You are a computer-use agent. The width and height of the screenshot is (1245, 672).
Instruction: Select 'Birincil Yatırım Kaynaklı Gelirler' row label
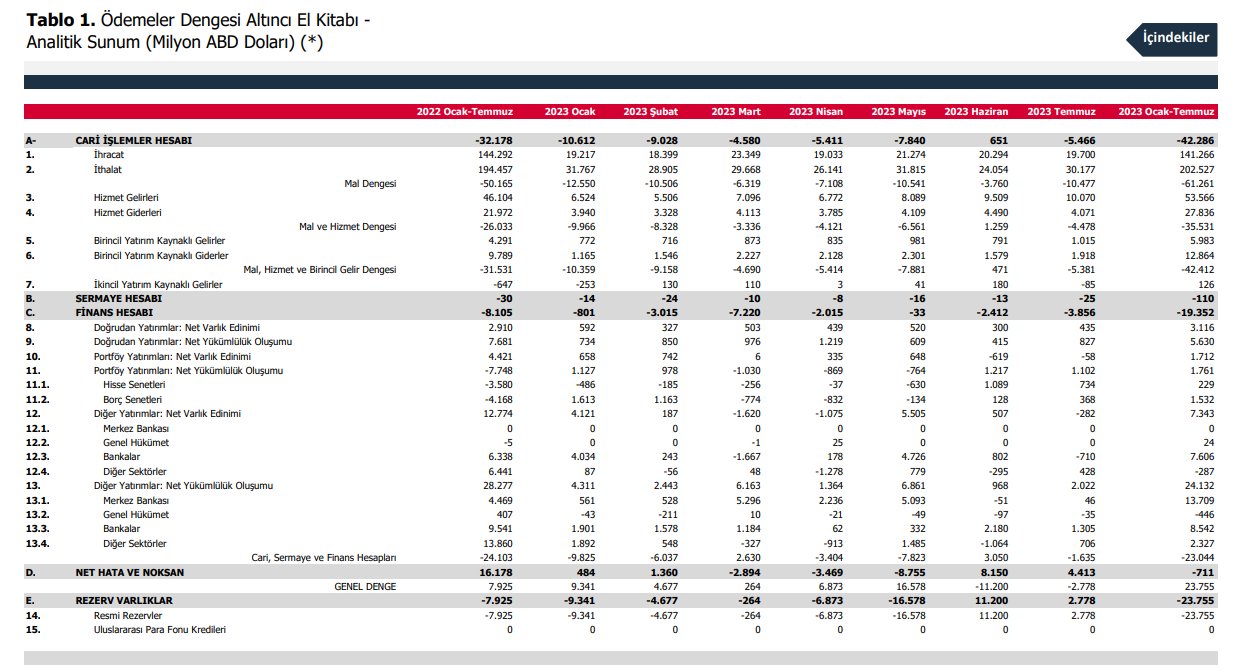(x=159, y=241)
